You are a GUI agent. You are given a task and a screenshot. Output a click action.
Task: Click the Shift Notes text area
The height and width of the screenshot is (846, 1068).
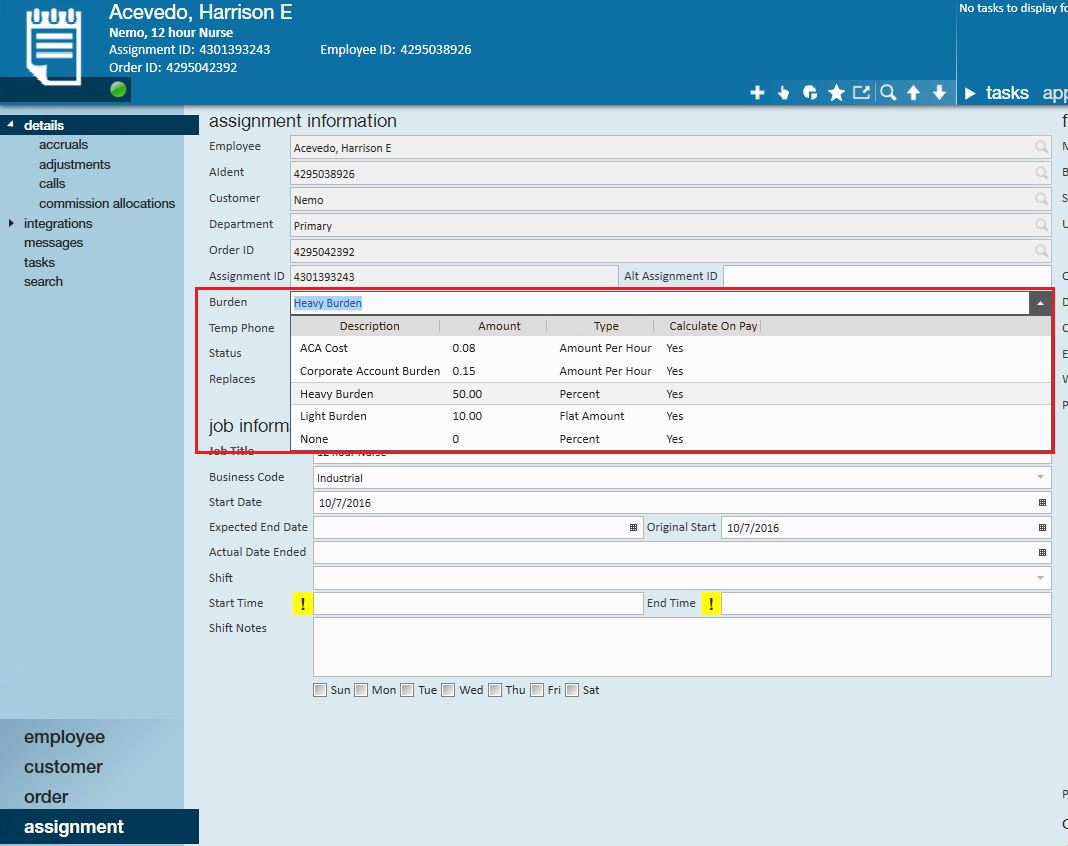click(x=681, y=647)
